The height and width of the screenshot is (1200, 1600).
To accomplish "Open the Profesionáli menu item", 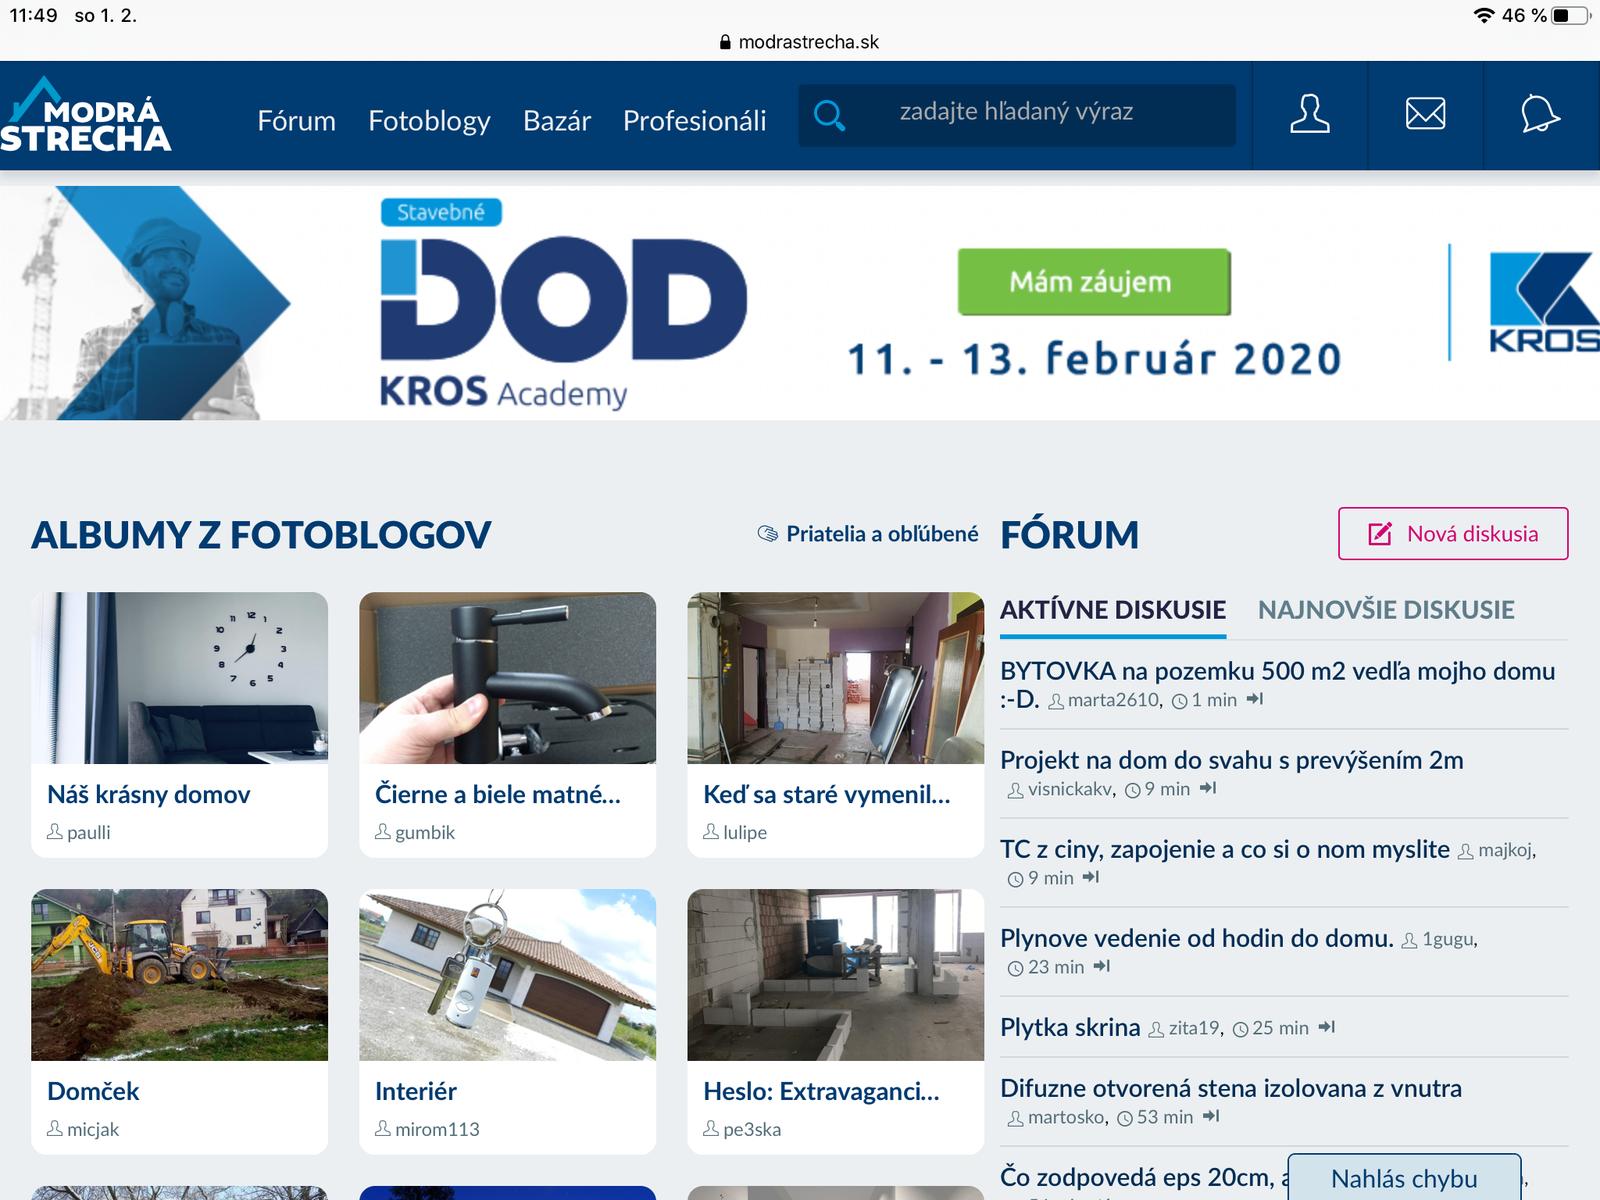I will (x=694, y=121).
